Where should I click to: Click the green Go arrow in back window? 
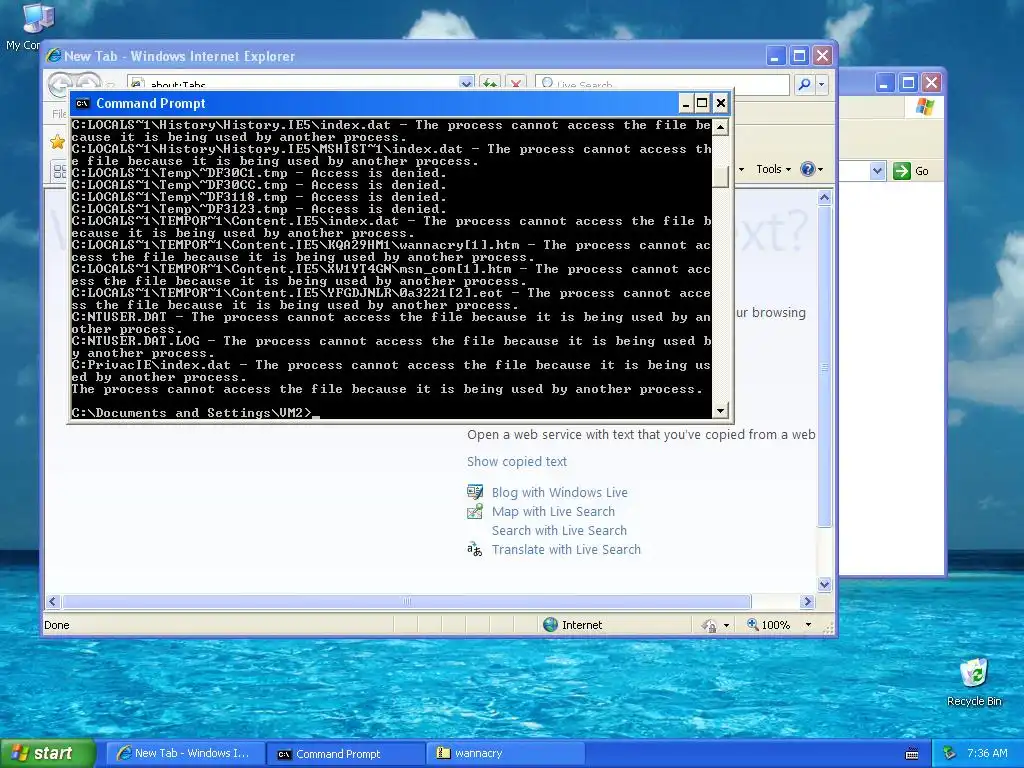[x=902, y=171]
